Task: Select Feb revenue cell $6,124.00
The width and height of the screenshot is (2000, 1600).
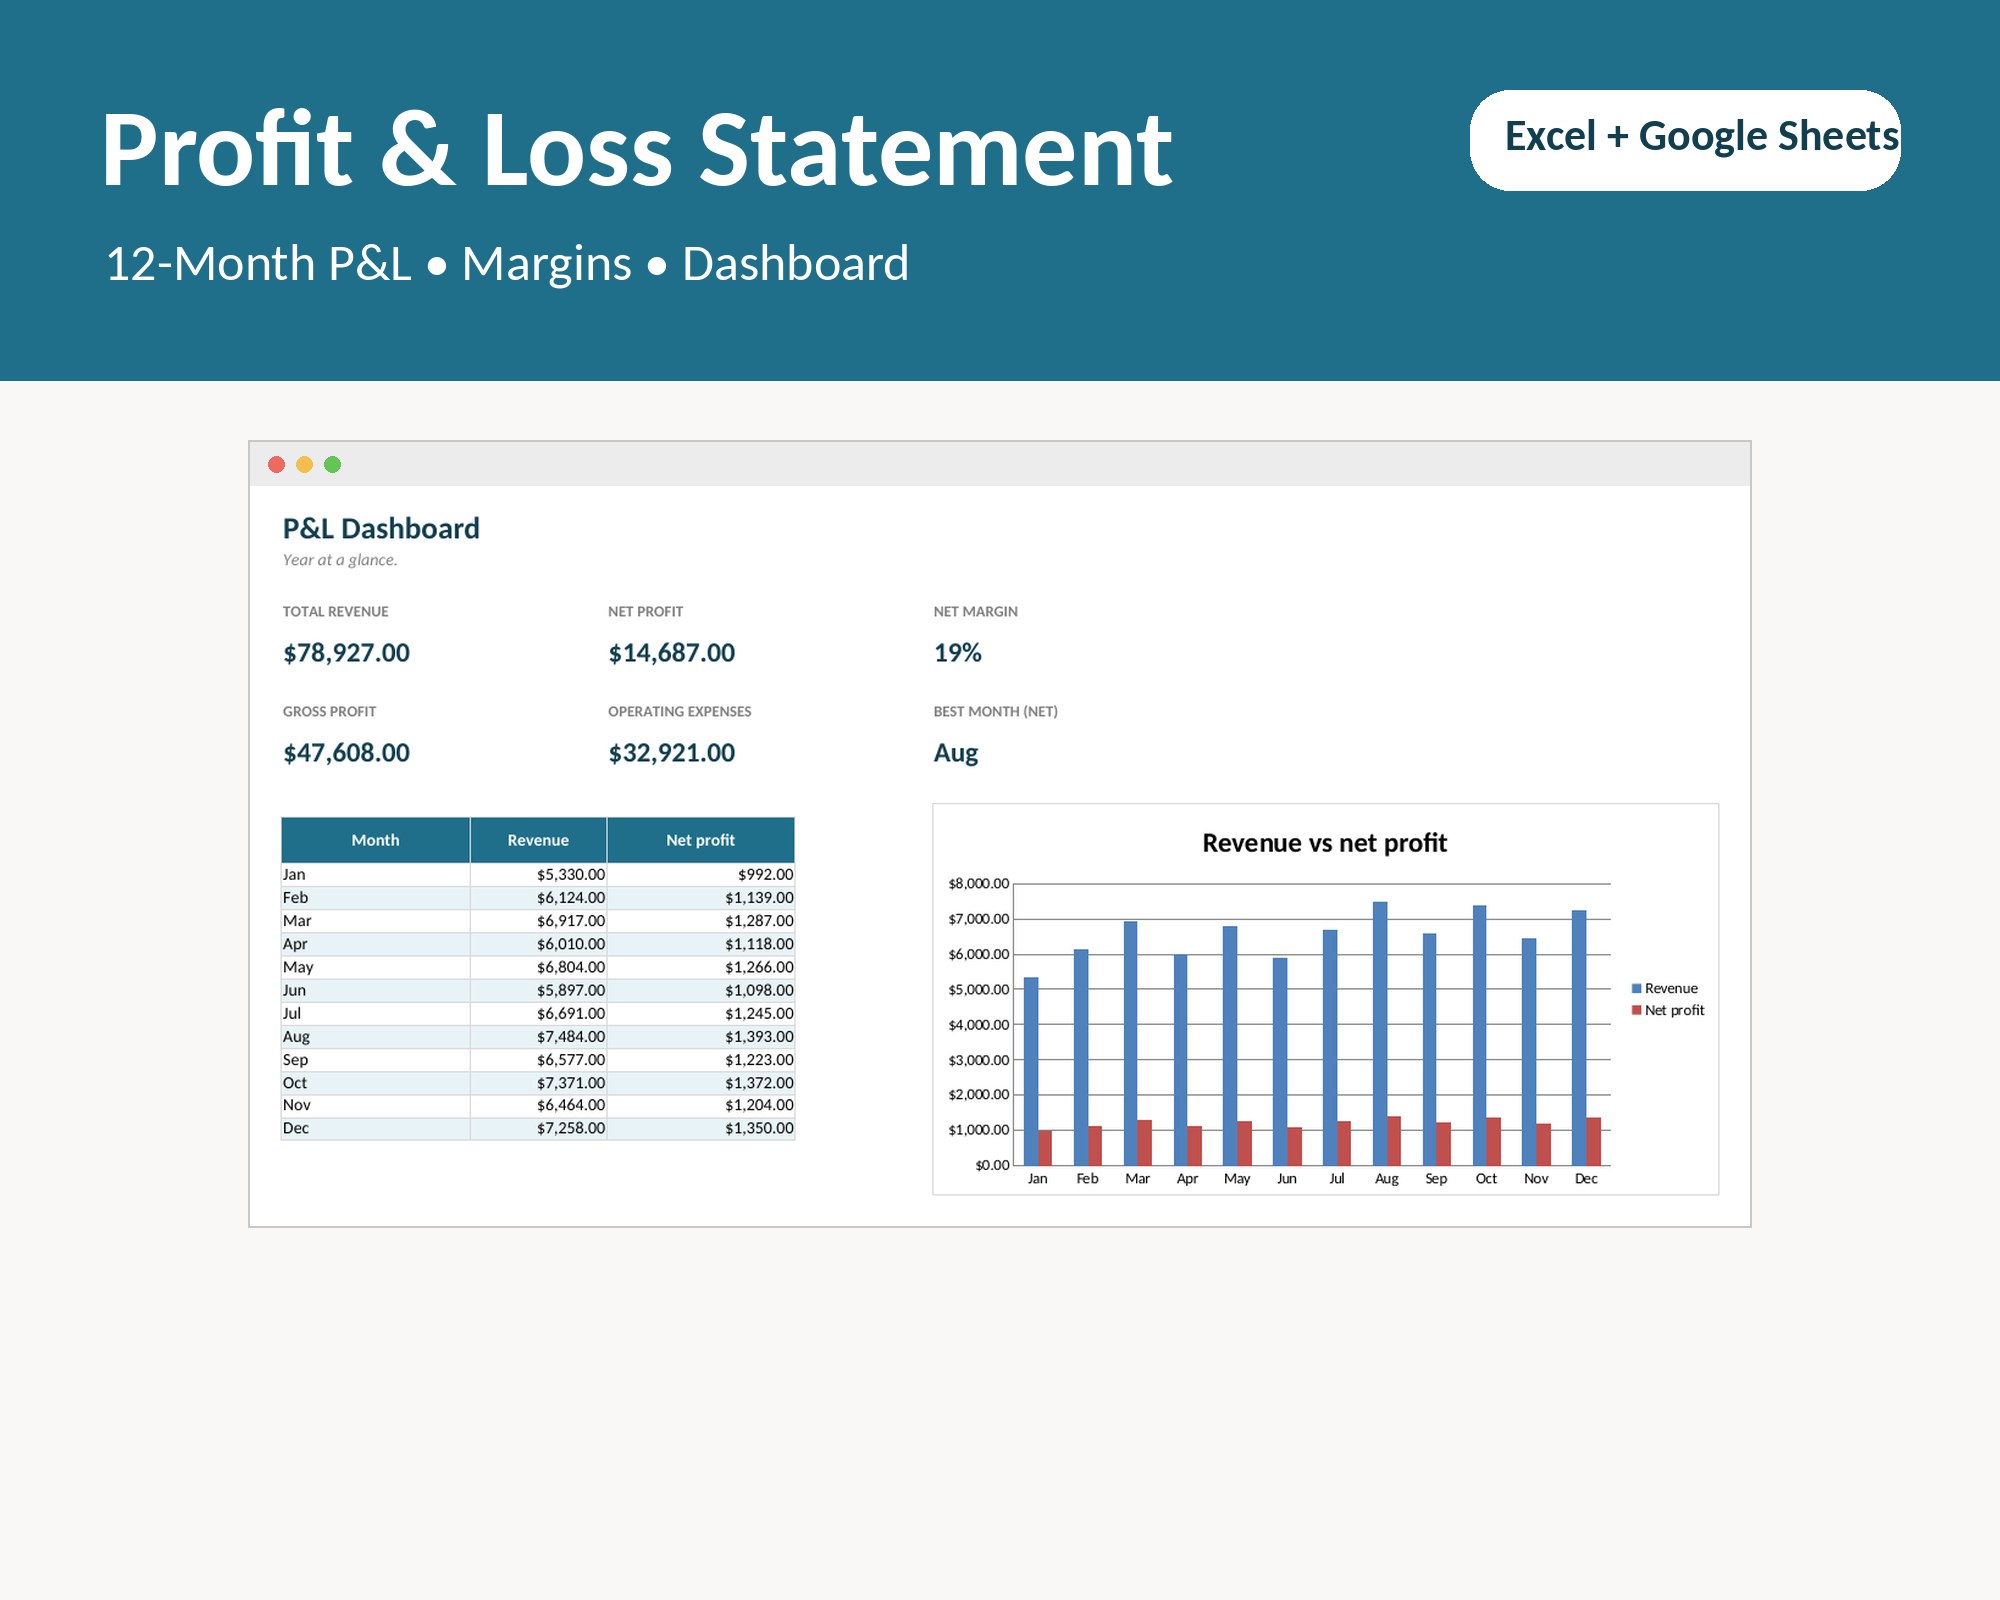Action: [538, 898]
